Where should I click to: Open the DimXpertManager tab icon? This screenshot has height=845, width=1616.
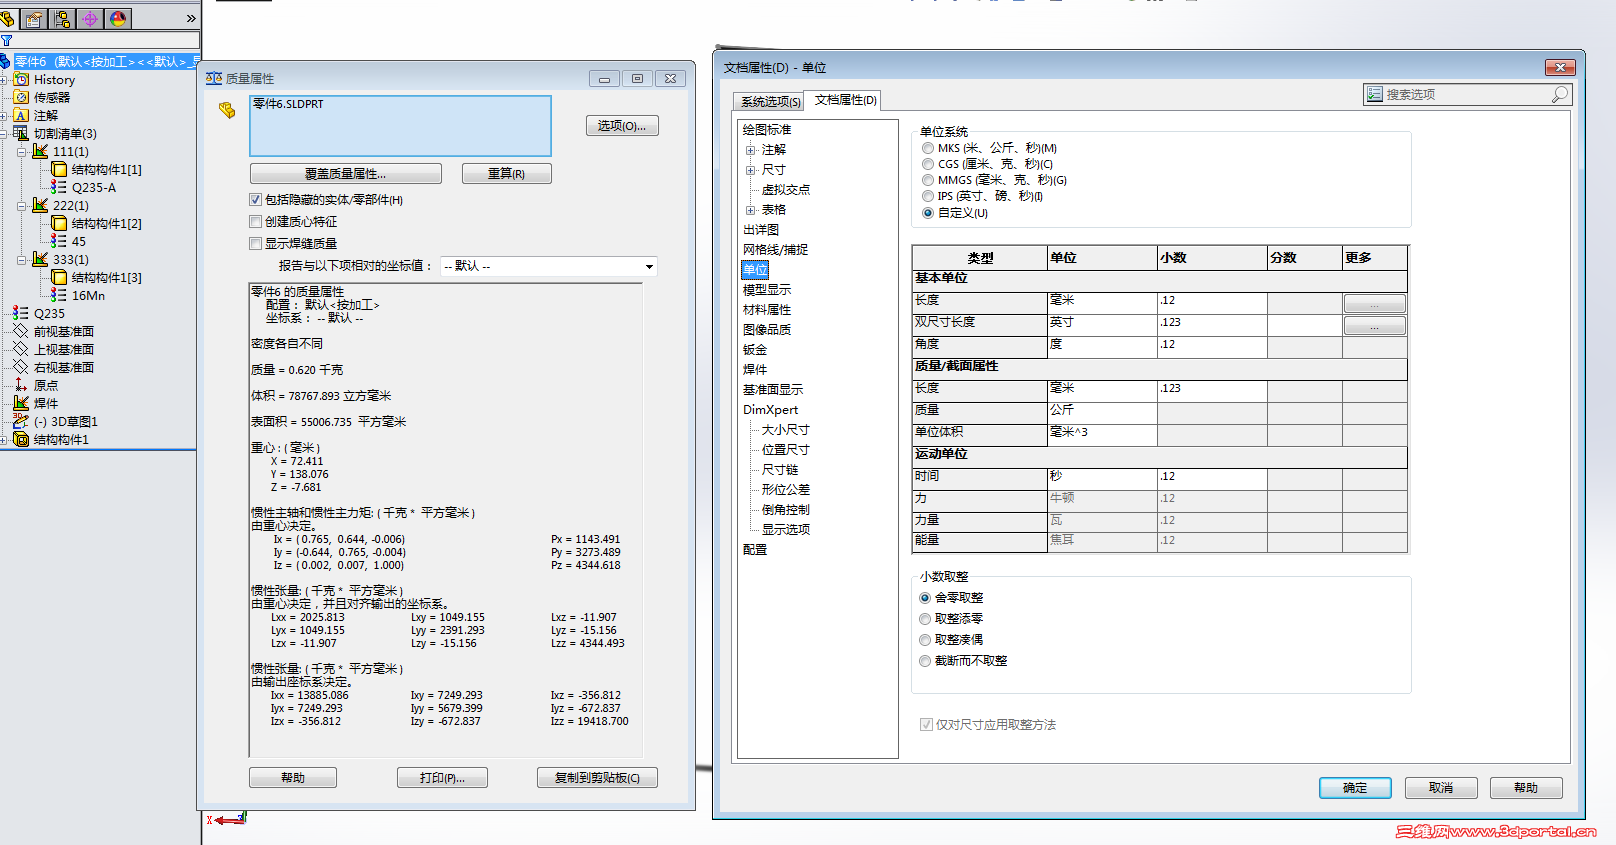[90, 18]
